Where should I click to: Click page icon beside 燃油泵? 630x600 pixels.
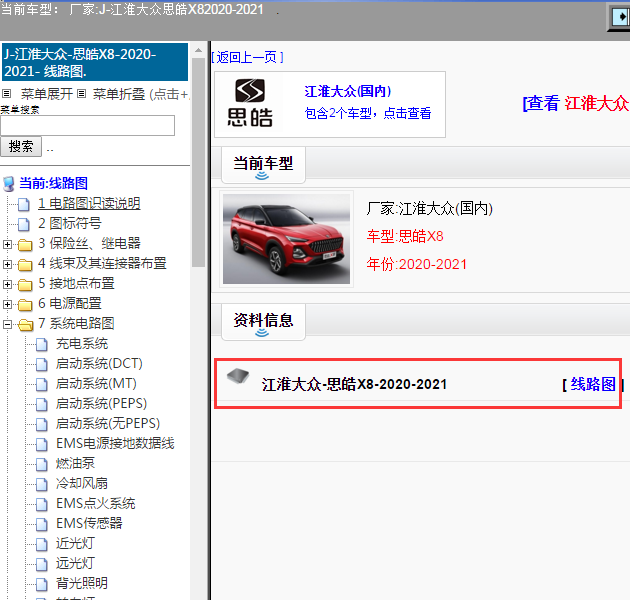pos(41,464)
